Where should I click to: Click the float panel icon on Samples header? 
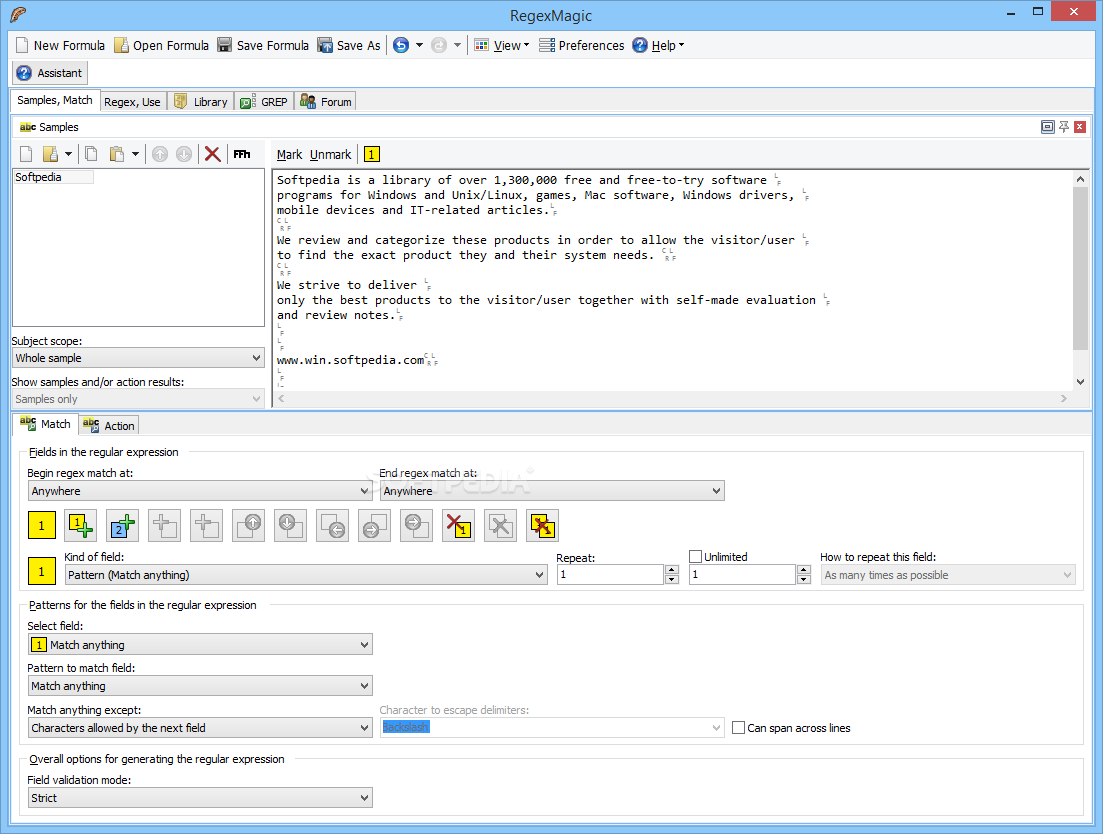coord(1047,127)
